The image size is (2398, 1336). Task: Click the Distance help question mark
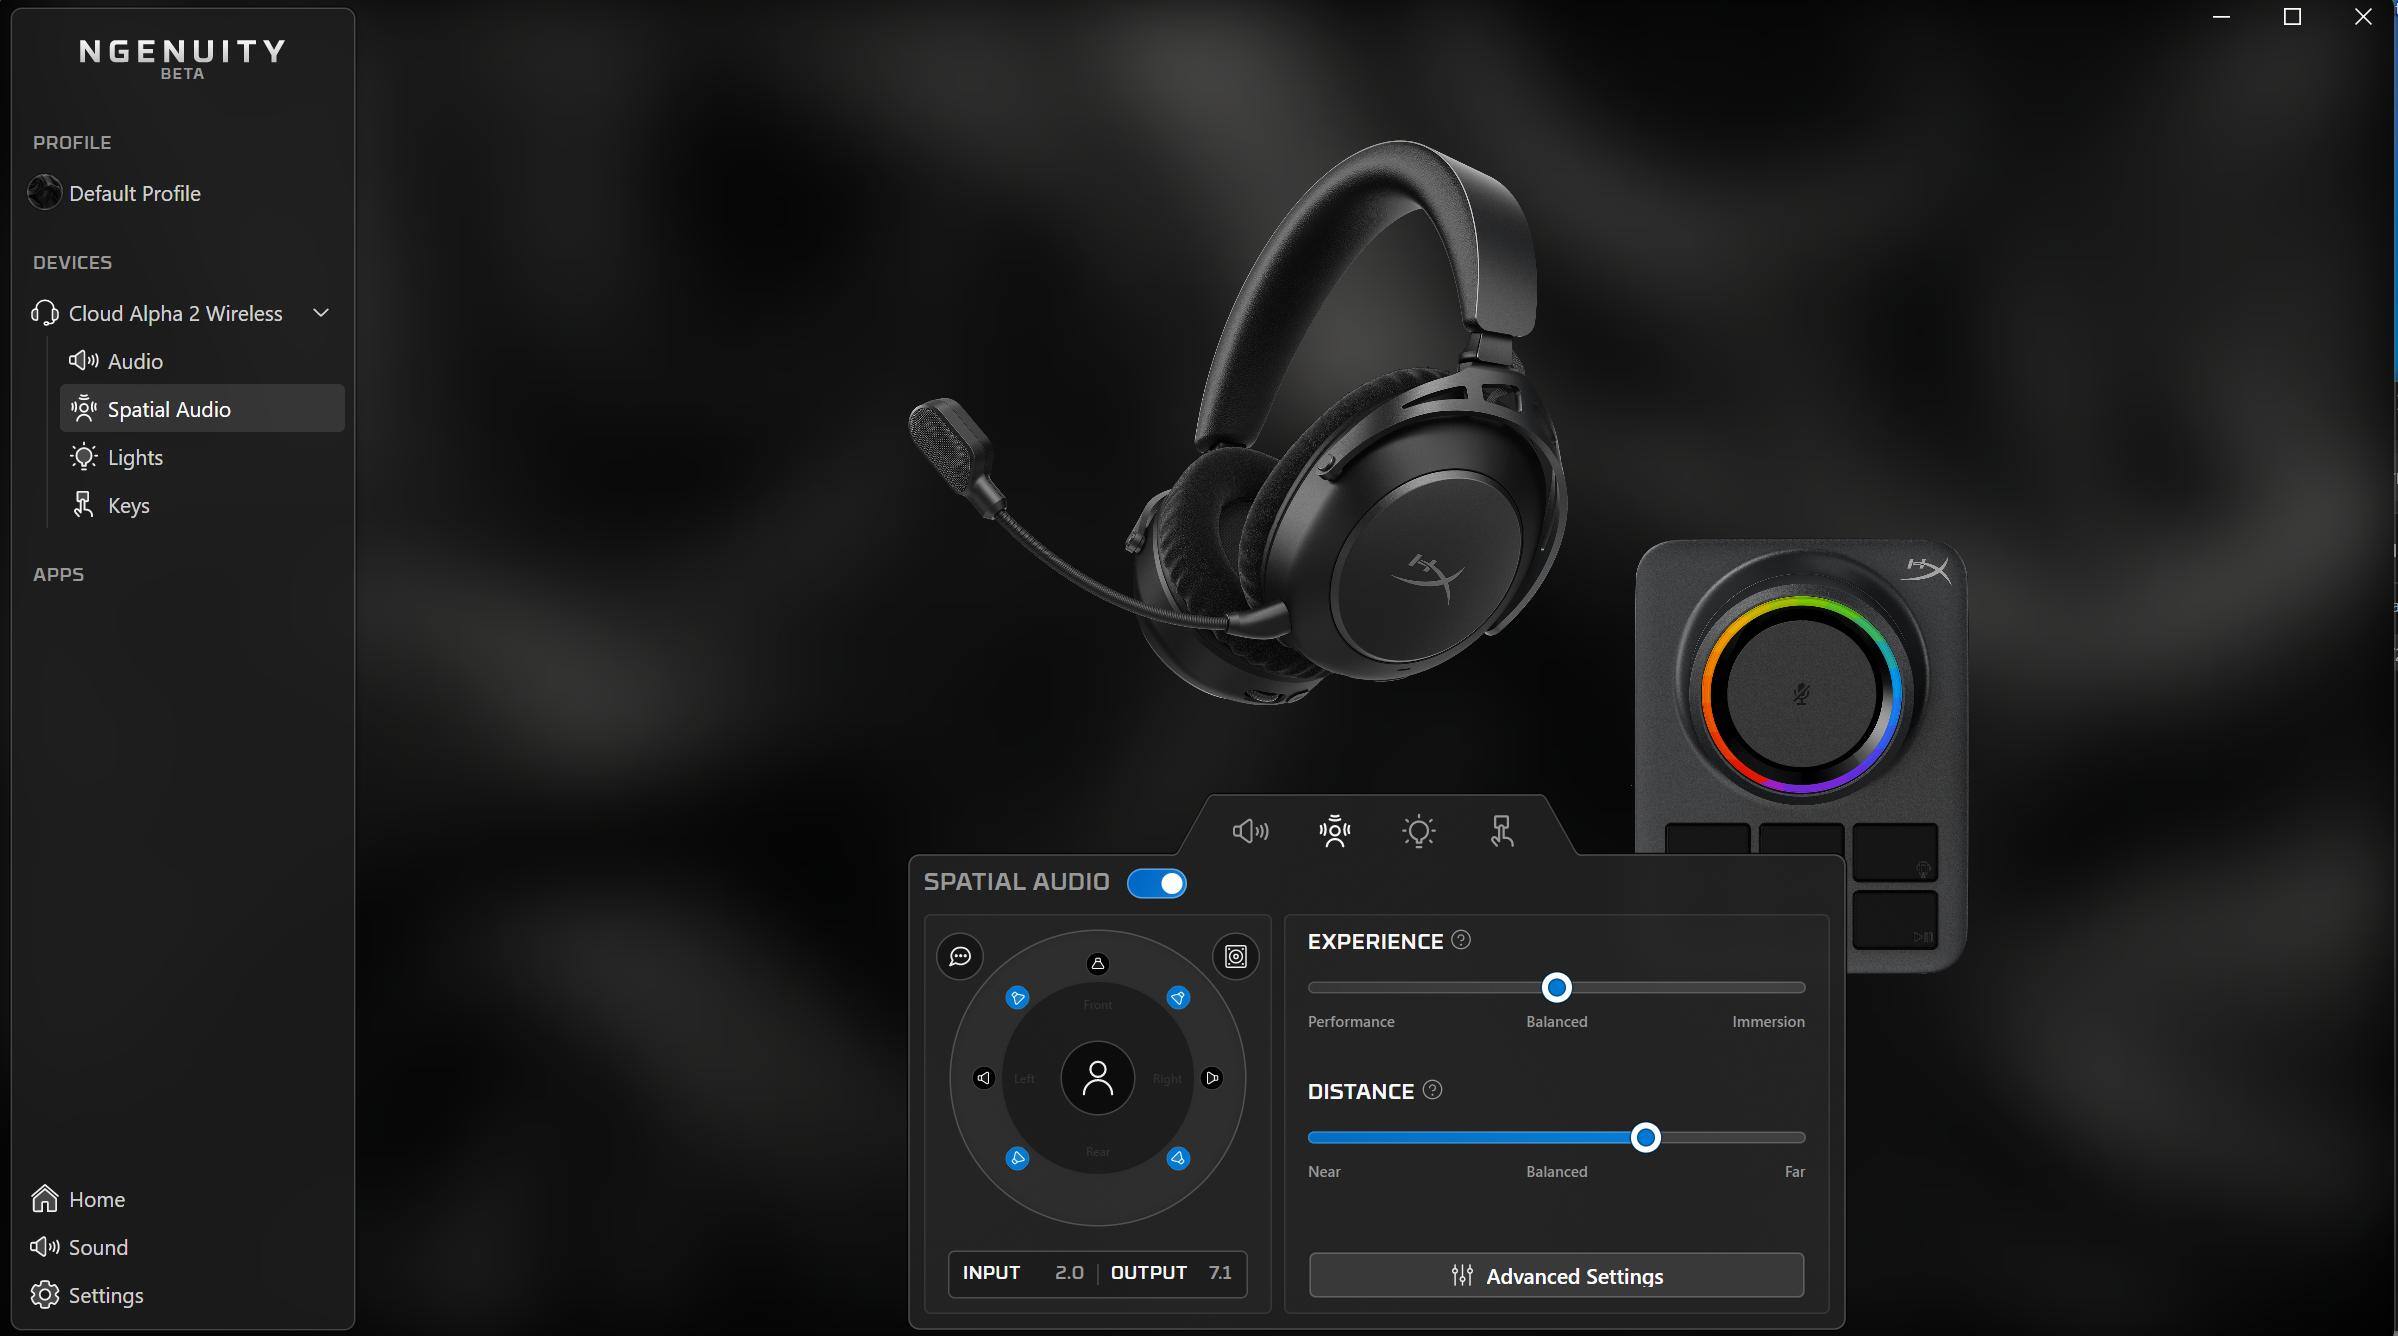[x=1432, y=1090]
